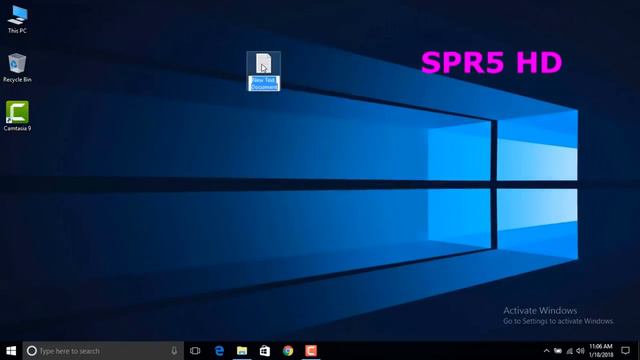Open the network status tray icon
This screenshot has width=640, height=360.
click(x=569, y=351)
